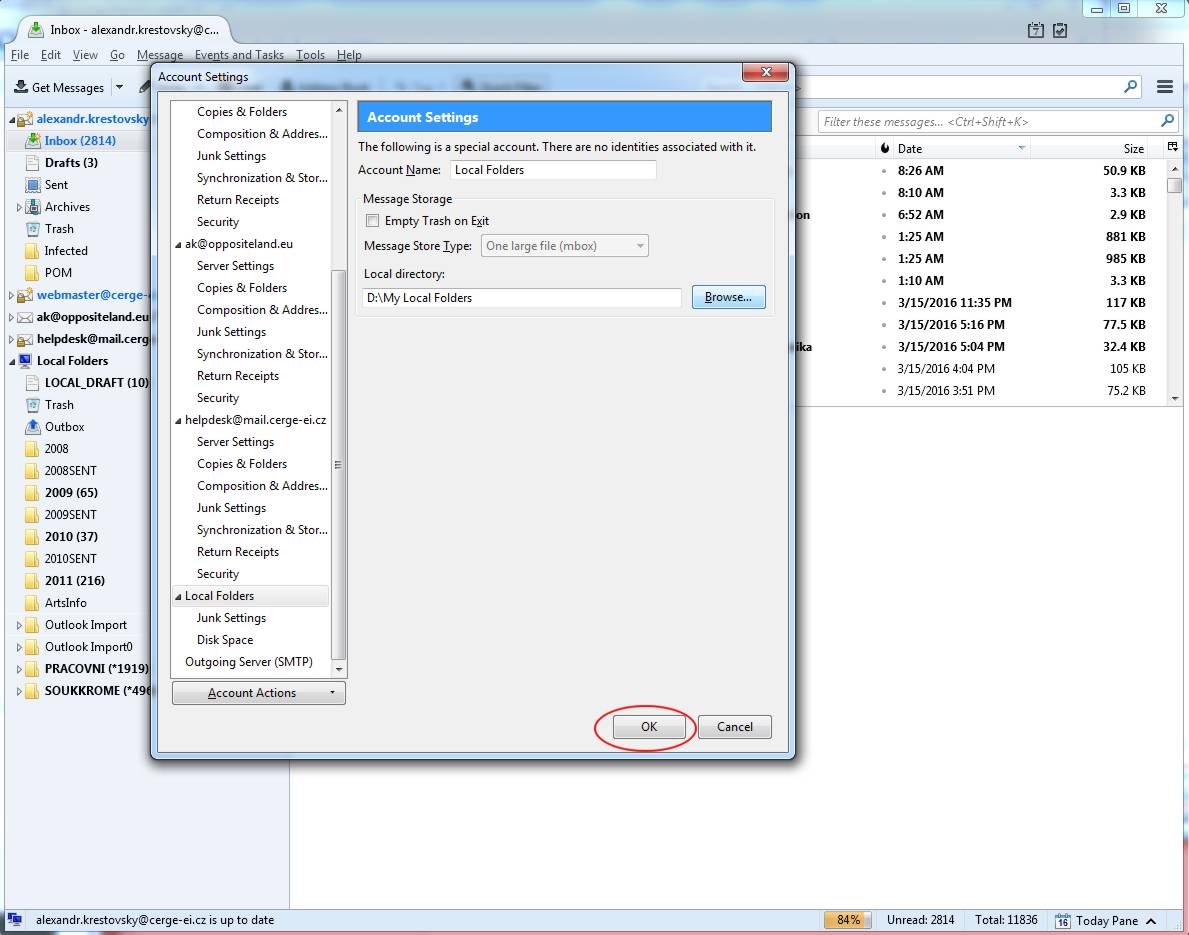
Task: Click the Browse button
Action: tap(728, 298)
